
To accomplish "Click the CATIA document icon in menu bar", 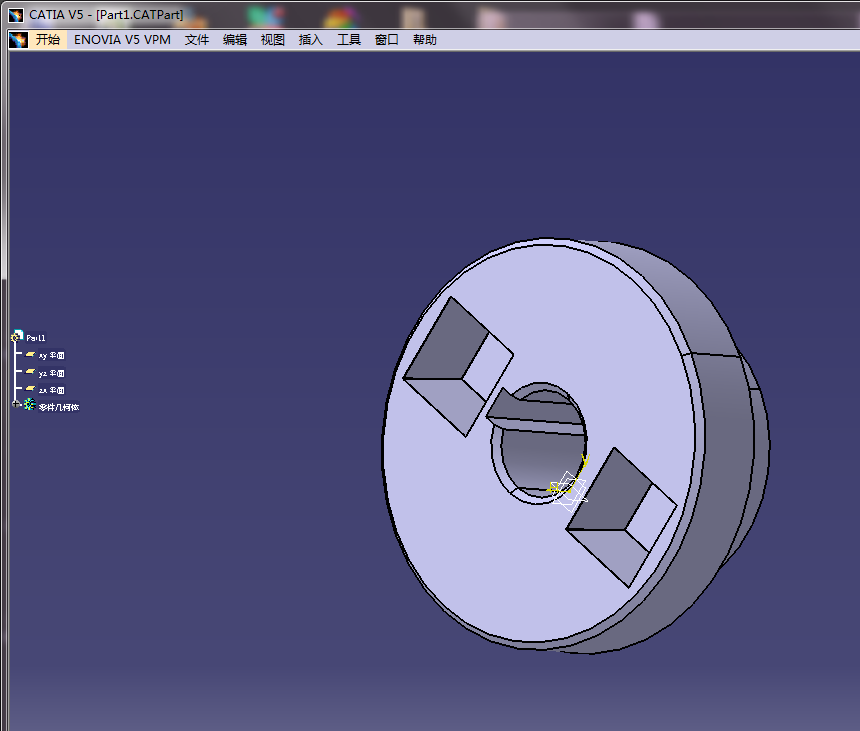I will [x=18, y=40].
